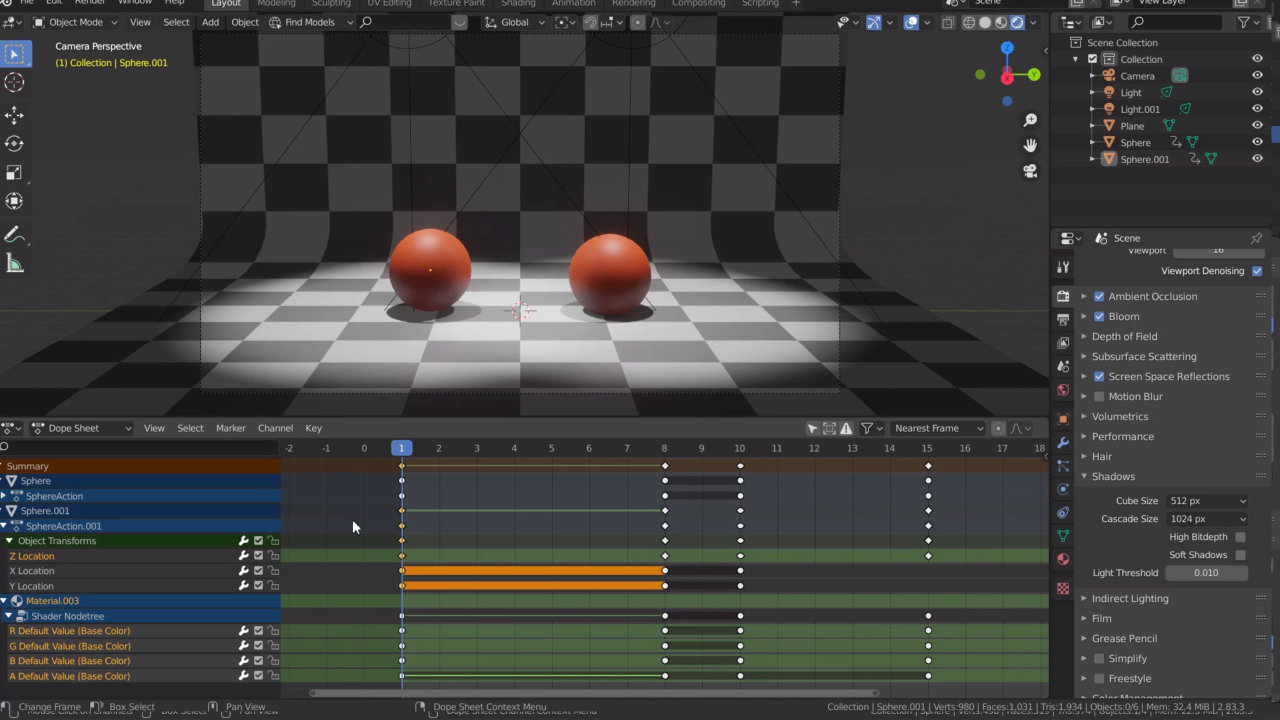Switch to the Shading workspace tab
The image size is (1280, 720).
coord(519,4)
